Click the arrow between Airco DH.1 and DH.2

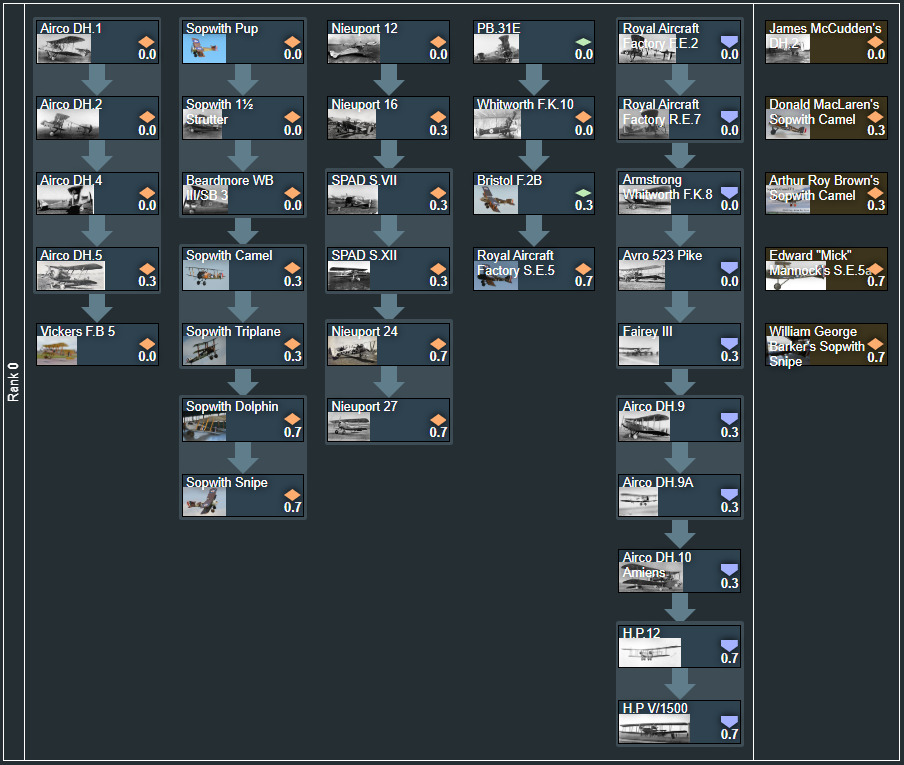click(98, 79)
